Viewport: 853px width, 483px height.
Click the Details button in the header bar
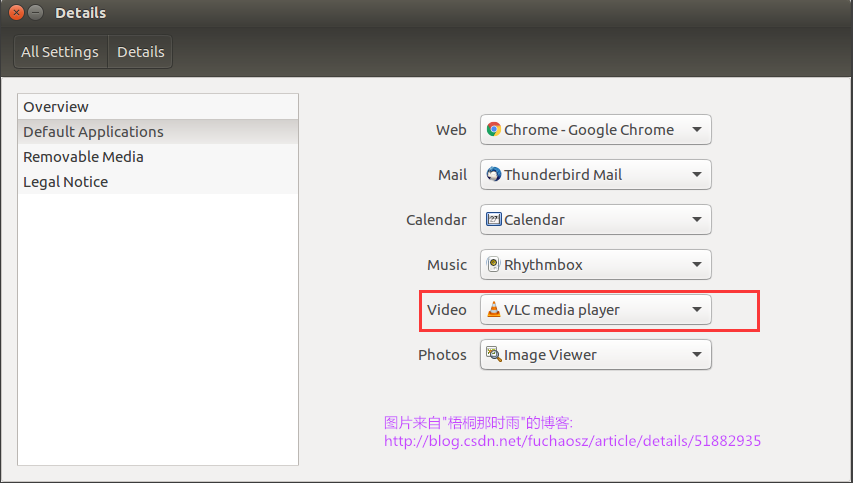[140, 52]
